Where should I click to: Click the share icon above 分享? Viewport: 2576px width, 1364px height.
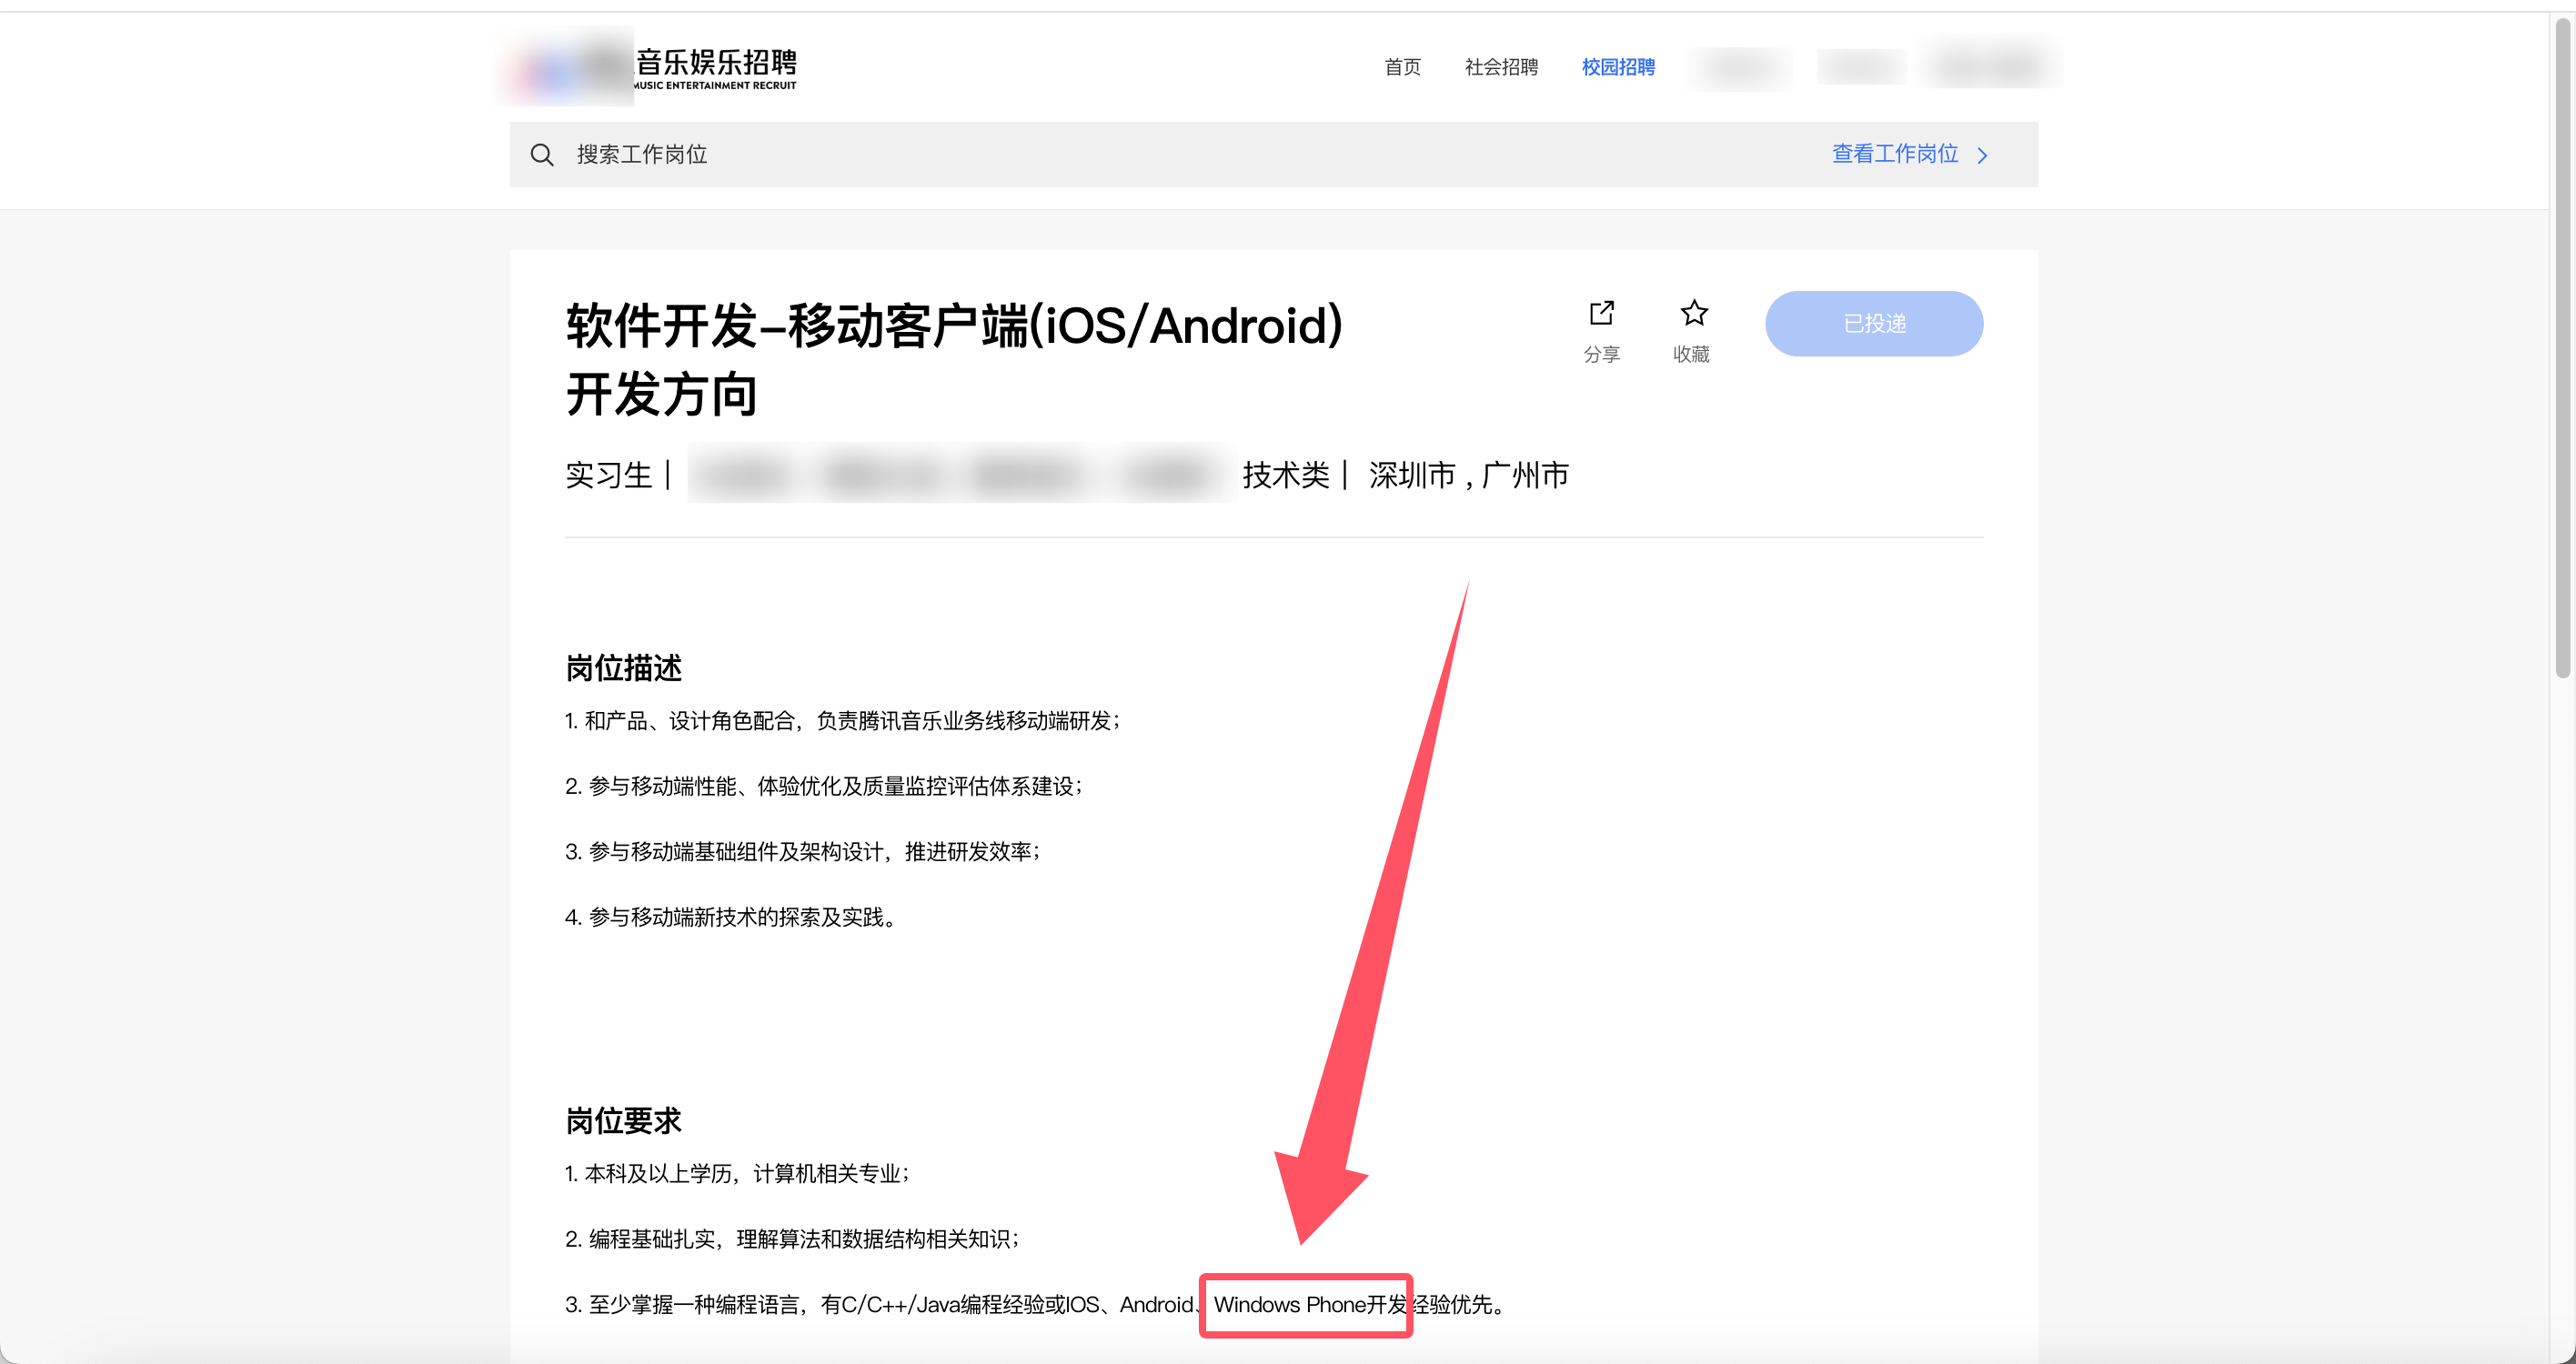pyautogui.click(x=1601, y=313)
